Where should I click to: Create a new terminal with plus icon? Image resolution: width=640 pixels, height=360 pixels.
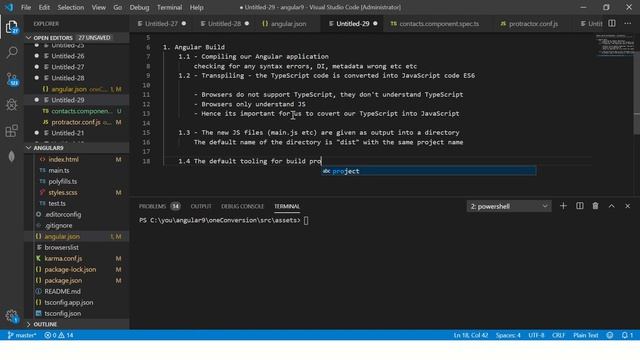tap(563, 206)
